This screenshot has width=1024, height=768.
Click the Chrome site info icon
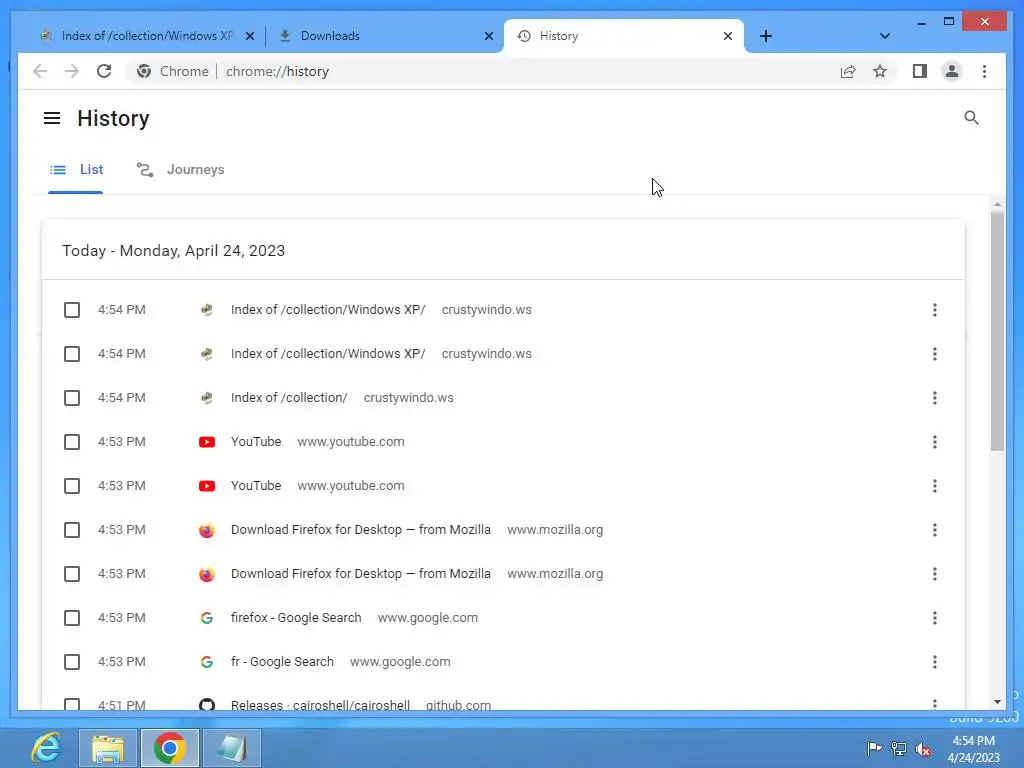coord(144,71)
